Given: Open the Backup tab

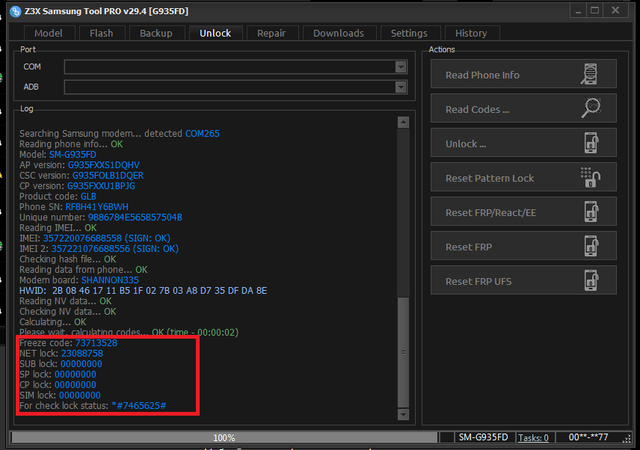Looking at the screenshot, I should coord(156,33).
